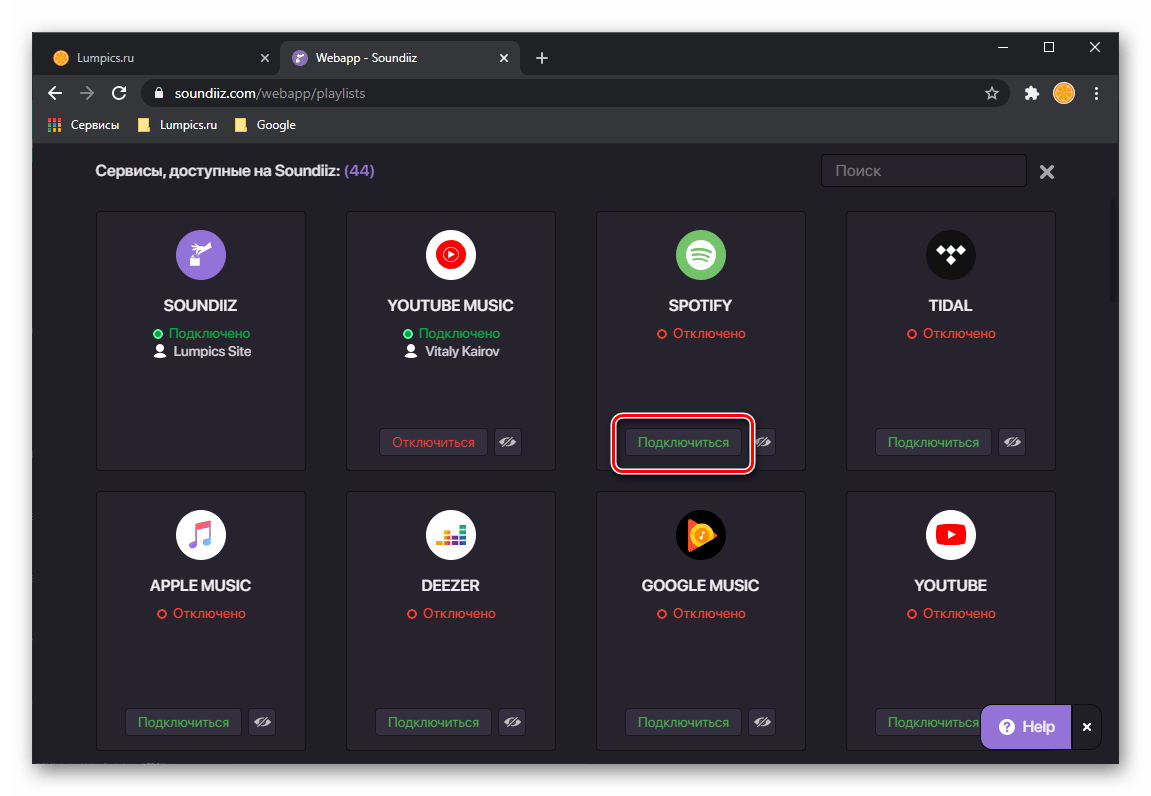
Task: Click the TIDAL card title
Action: 951,305
